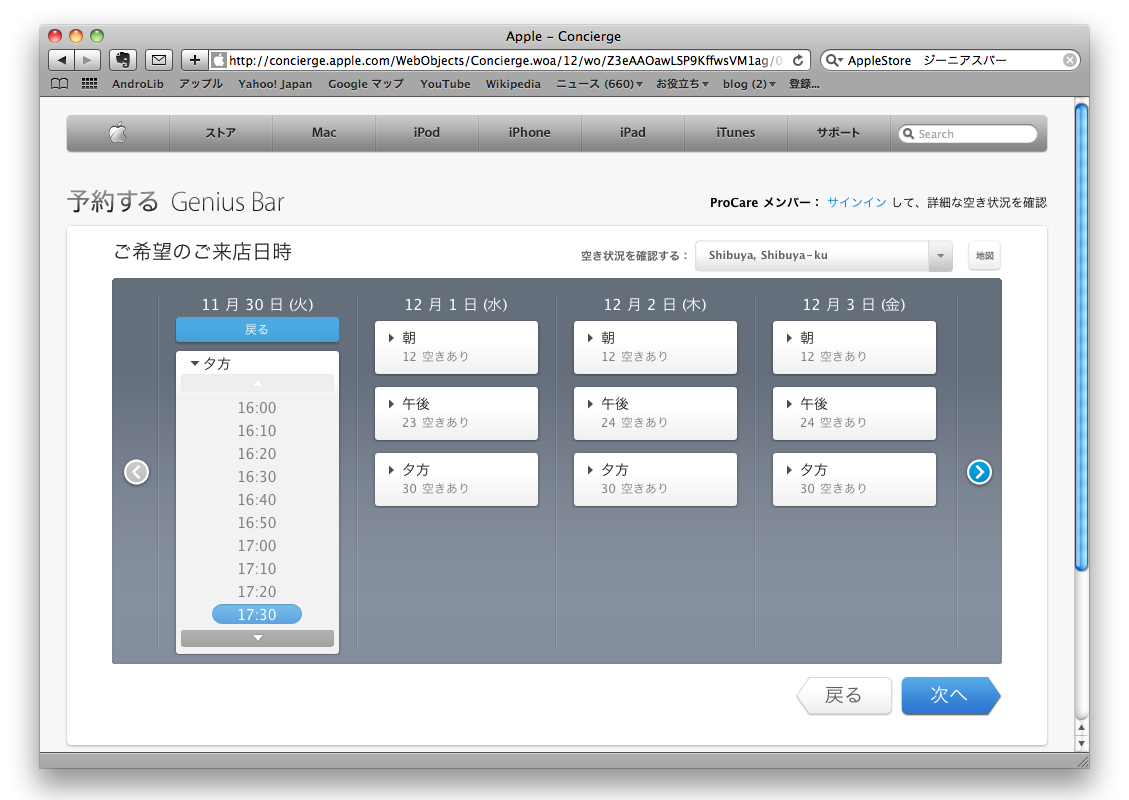Viewport: 1129px width, 800px height.
Task: Select the 16:30 time slot
Action: [x=257, y=477]
